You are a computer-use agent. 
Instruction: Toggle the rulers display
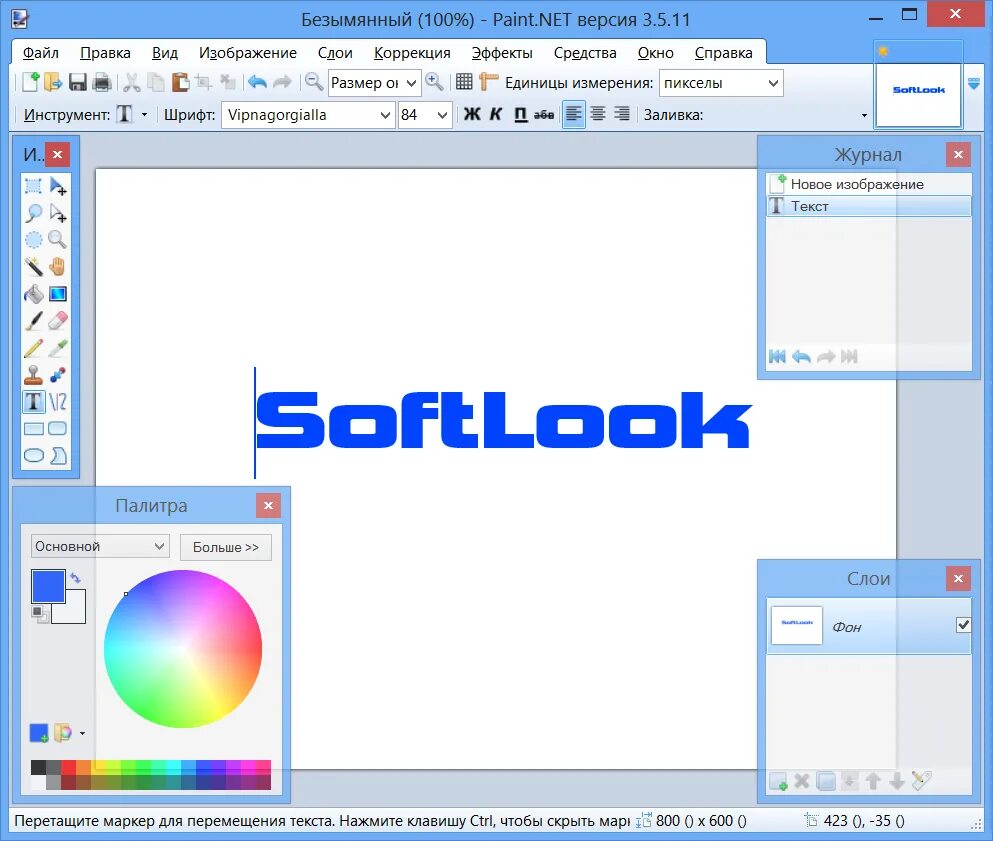coord(488,82)
